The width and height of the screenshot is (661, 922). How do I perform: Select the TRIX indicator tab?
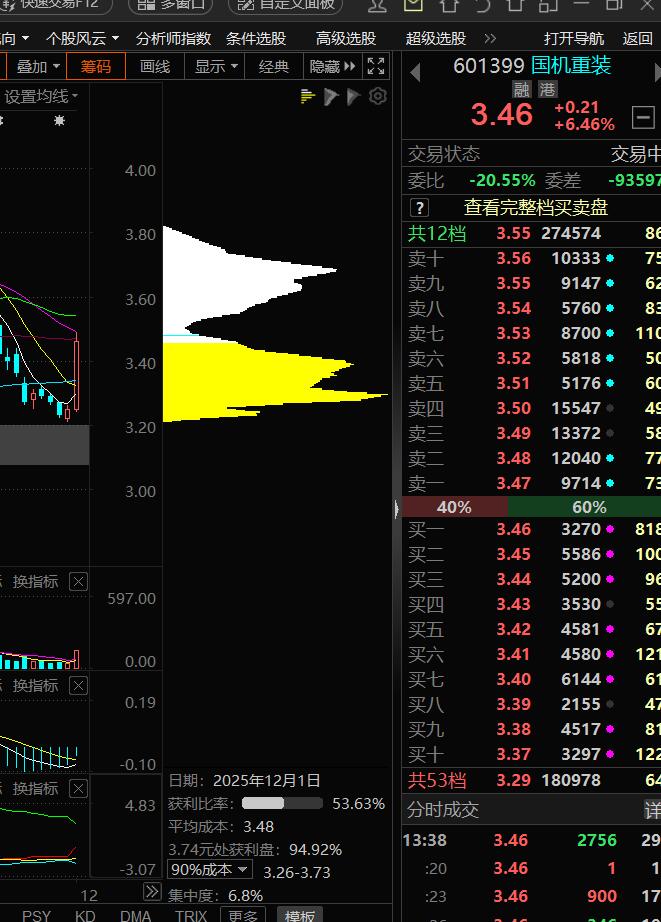[x=191, y=916]
